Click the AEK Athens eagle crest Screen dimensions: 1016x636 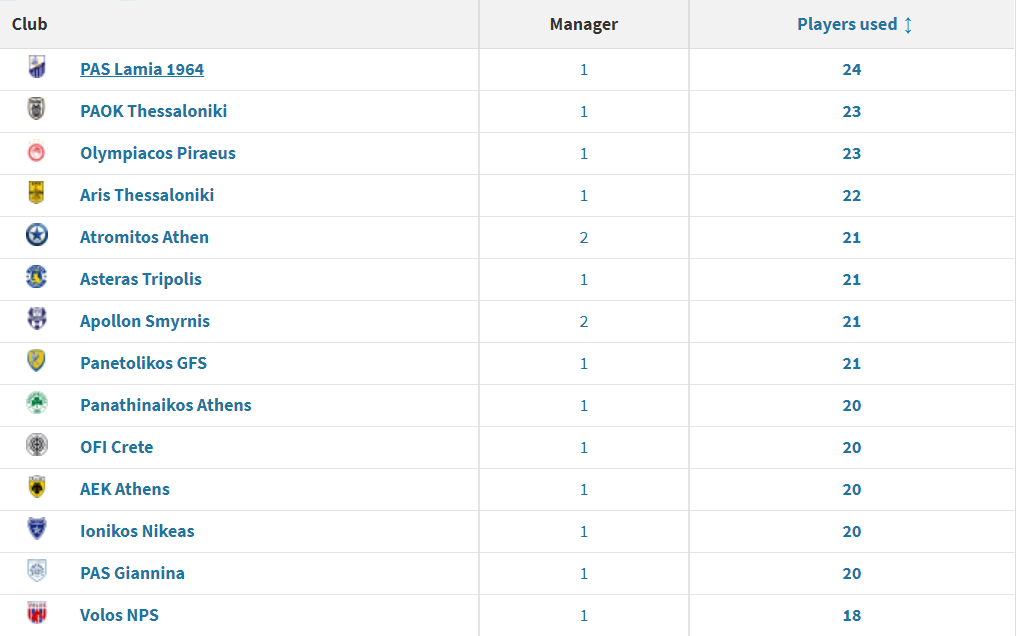(37, 487)
